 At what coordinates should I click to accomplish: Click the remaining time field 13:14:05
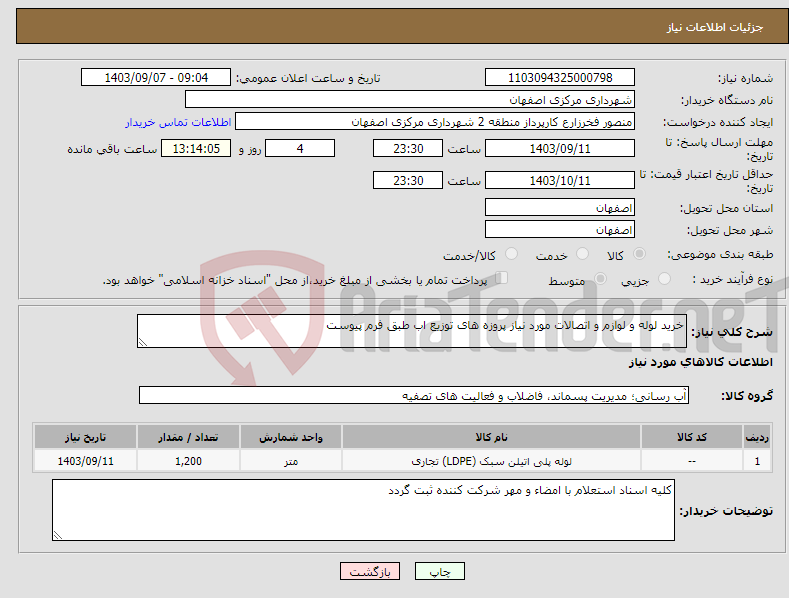[x=196, y=148]
